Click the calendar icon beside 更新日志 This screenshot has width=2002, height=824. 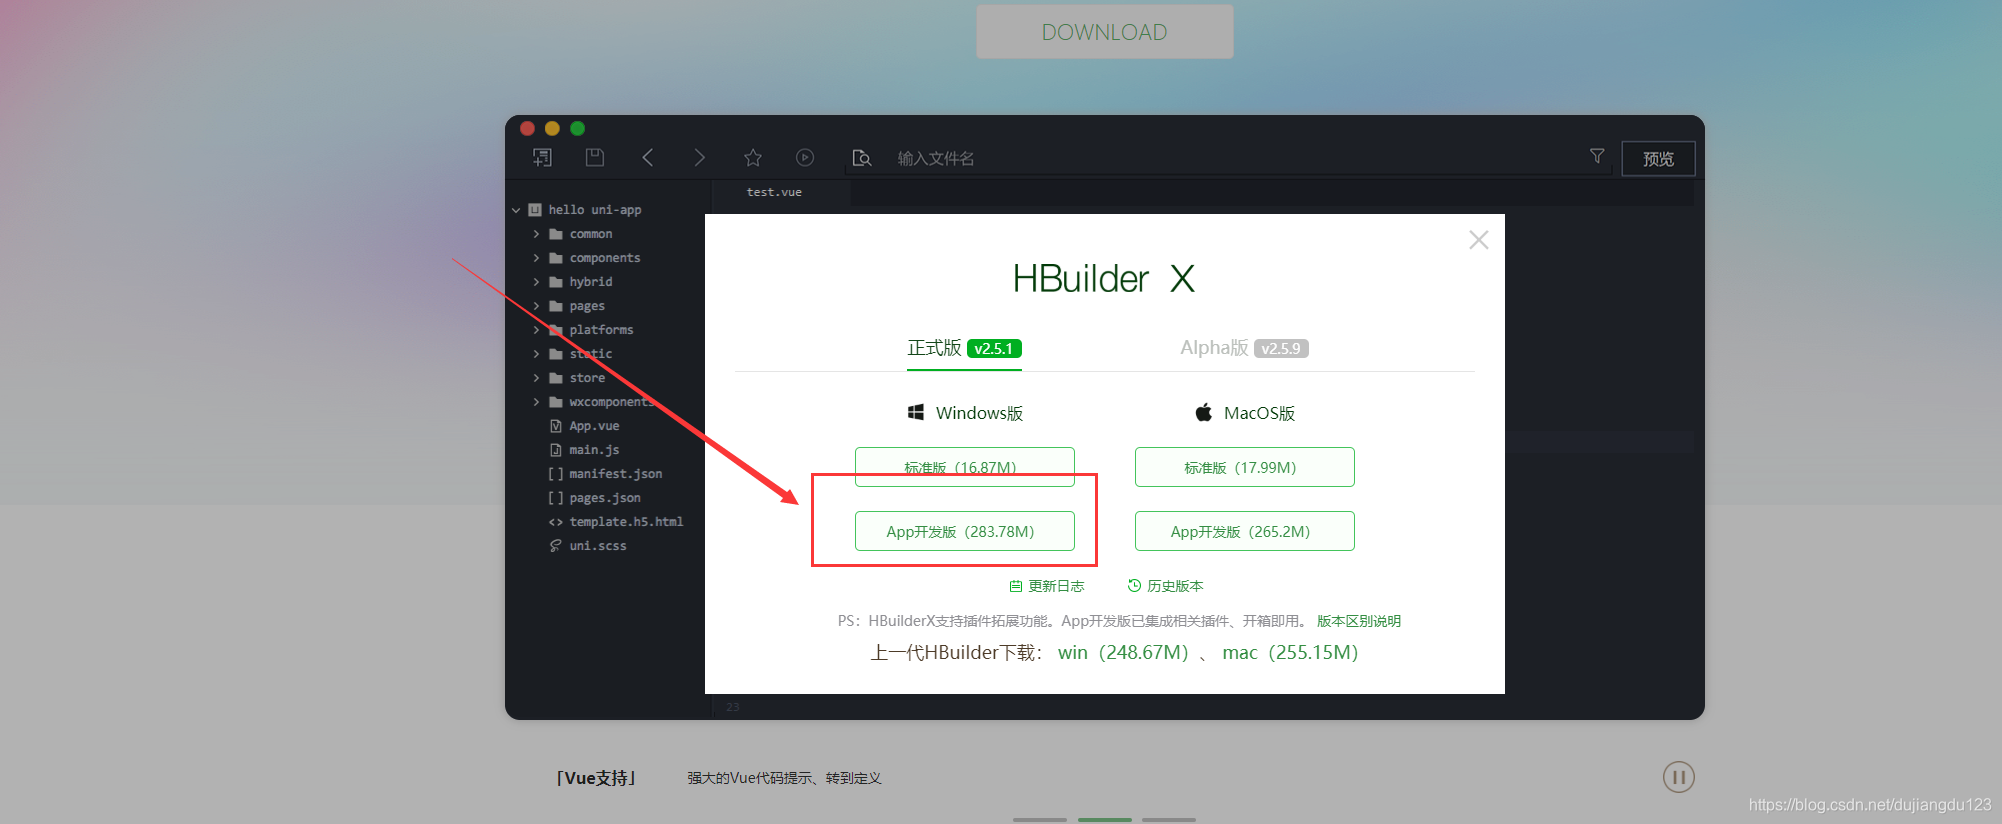(x=1016, y=586)
